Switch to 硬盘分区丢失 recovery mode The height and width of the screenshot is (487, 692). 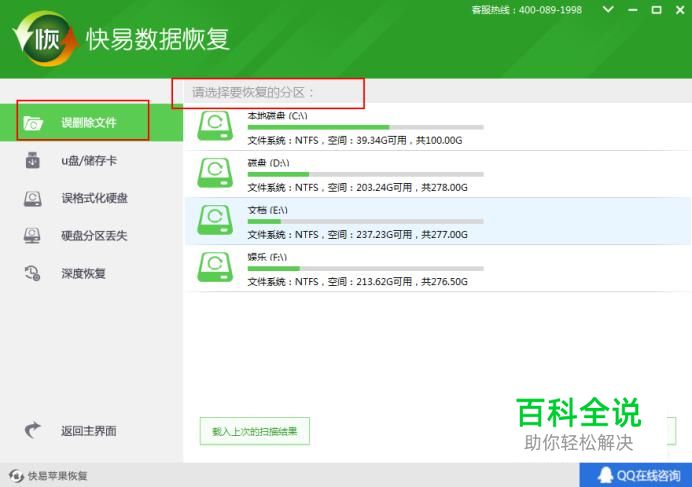coord(91,236)
